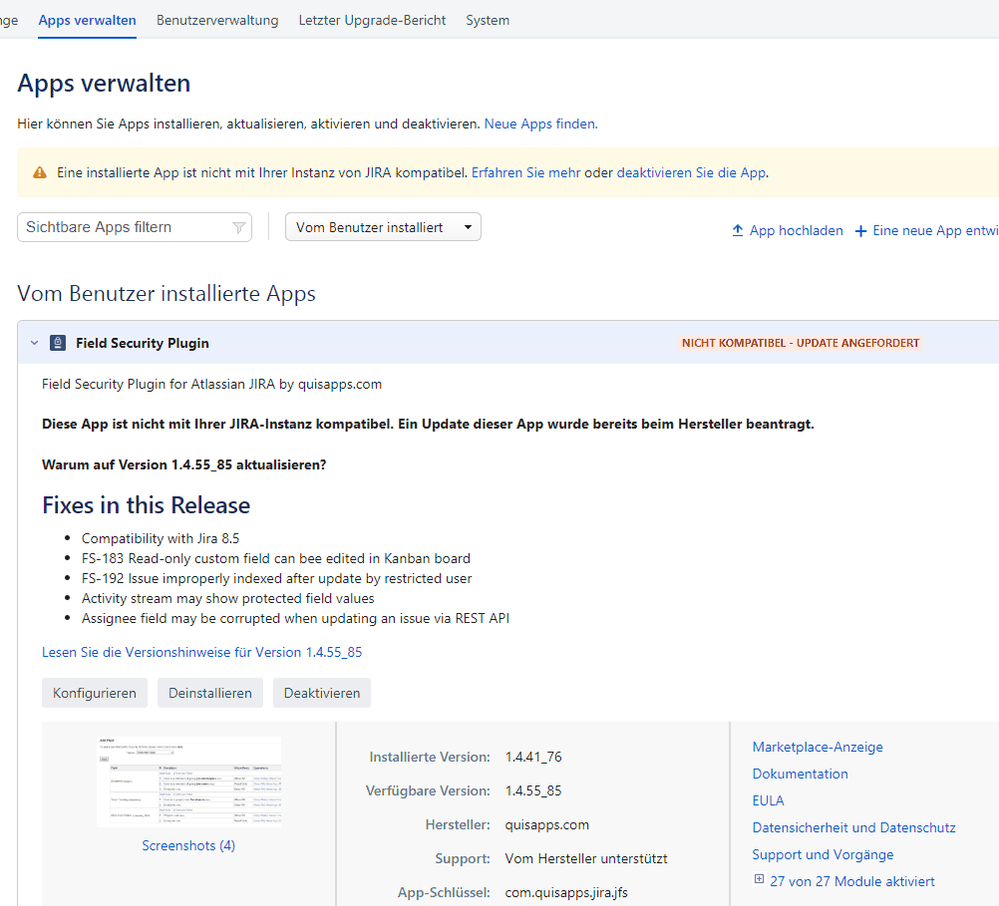The height and width of the screenshot is (906, 999).
Task: Select Vom Hersteller unterstützt text
Action: point(586,858)
